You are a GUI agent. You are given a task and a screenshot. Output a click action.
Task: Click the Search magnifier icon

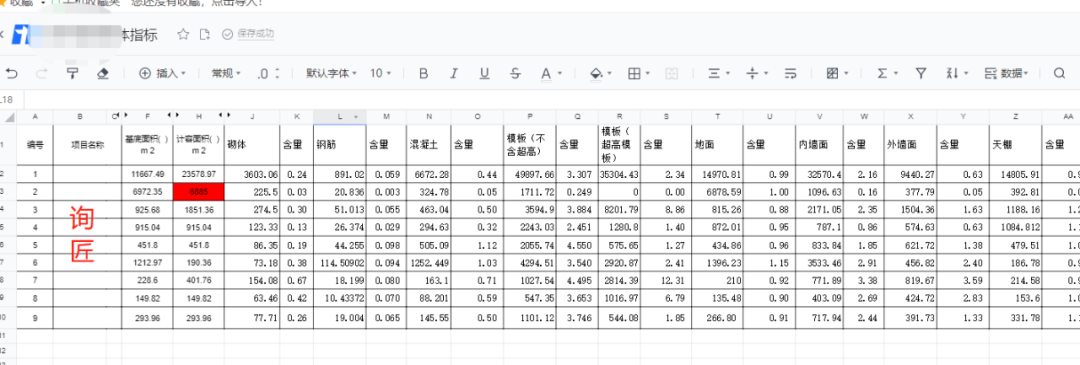tap(1060, 73)
